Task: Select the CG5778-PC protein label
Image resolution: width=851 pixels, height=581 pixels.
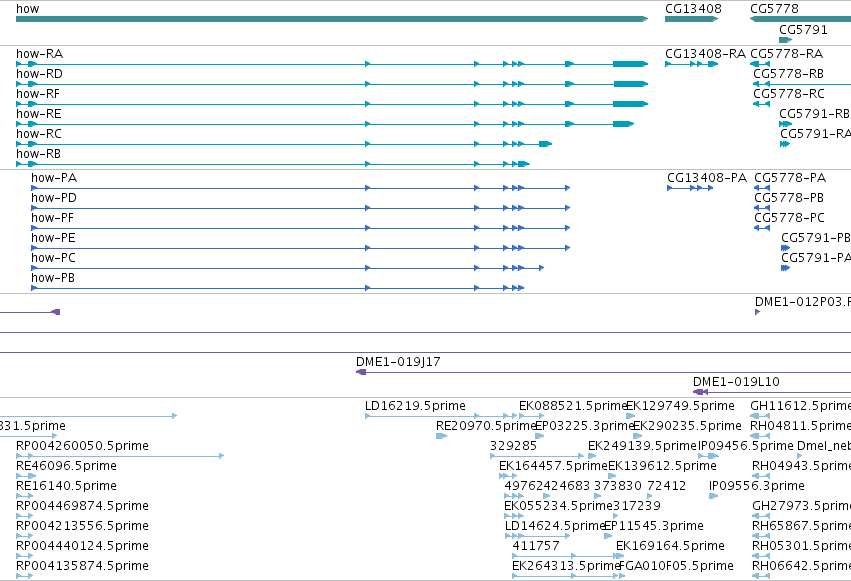Action: tap(790, 218)
